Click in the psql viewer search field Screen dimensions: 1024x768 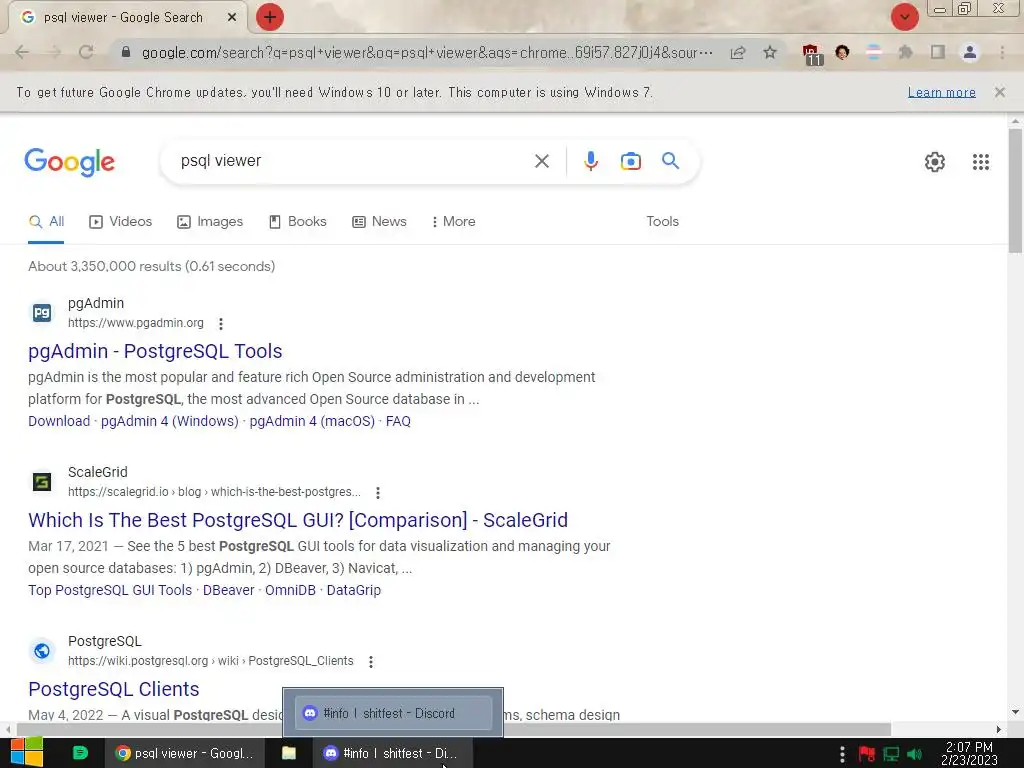[353, 161]
